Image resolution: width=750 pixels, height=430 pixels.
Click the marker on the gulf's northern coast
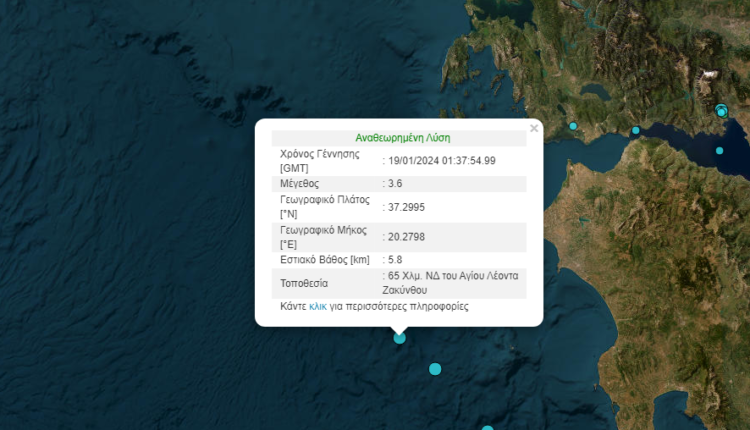point(635,131)
